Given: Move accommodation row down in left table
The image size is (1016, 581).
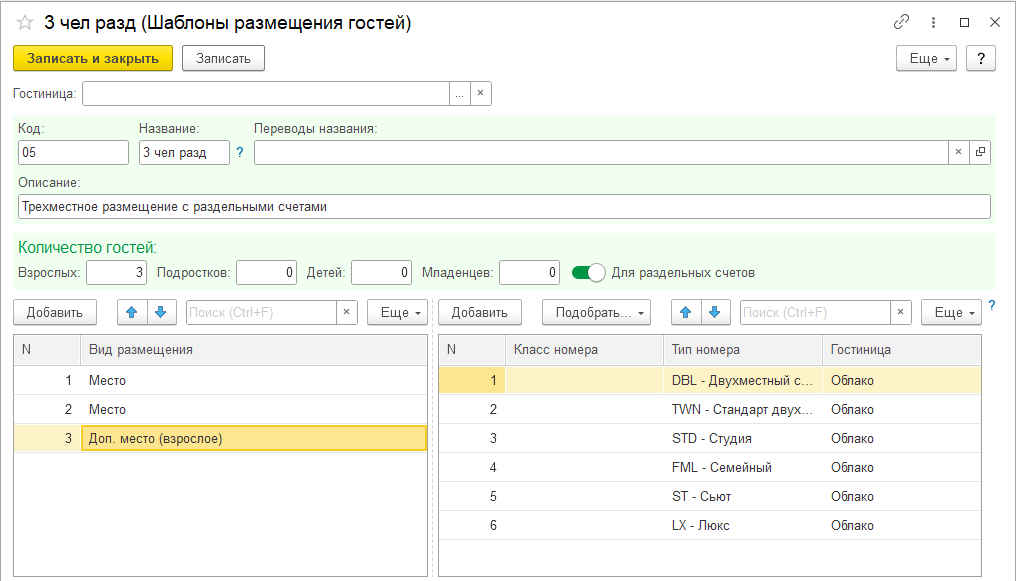Looking at the screenshot, I should [x=160, y=313].
